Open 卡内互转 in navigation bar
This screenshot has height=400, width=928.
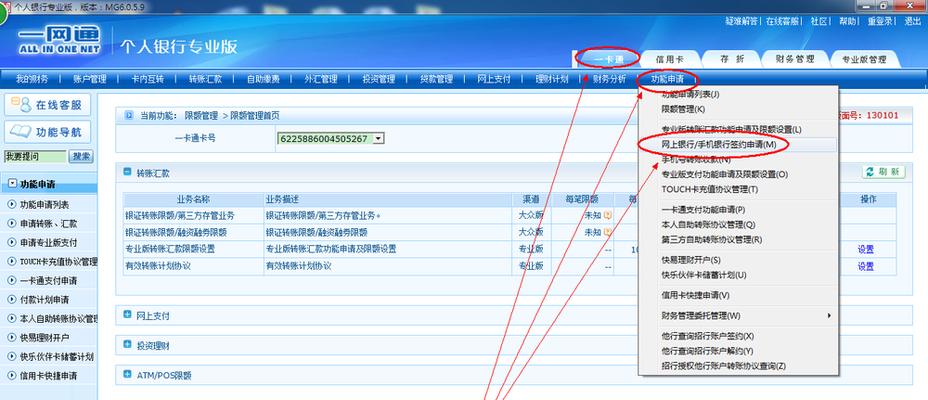(x=147, y=79)
